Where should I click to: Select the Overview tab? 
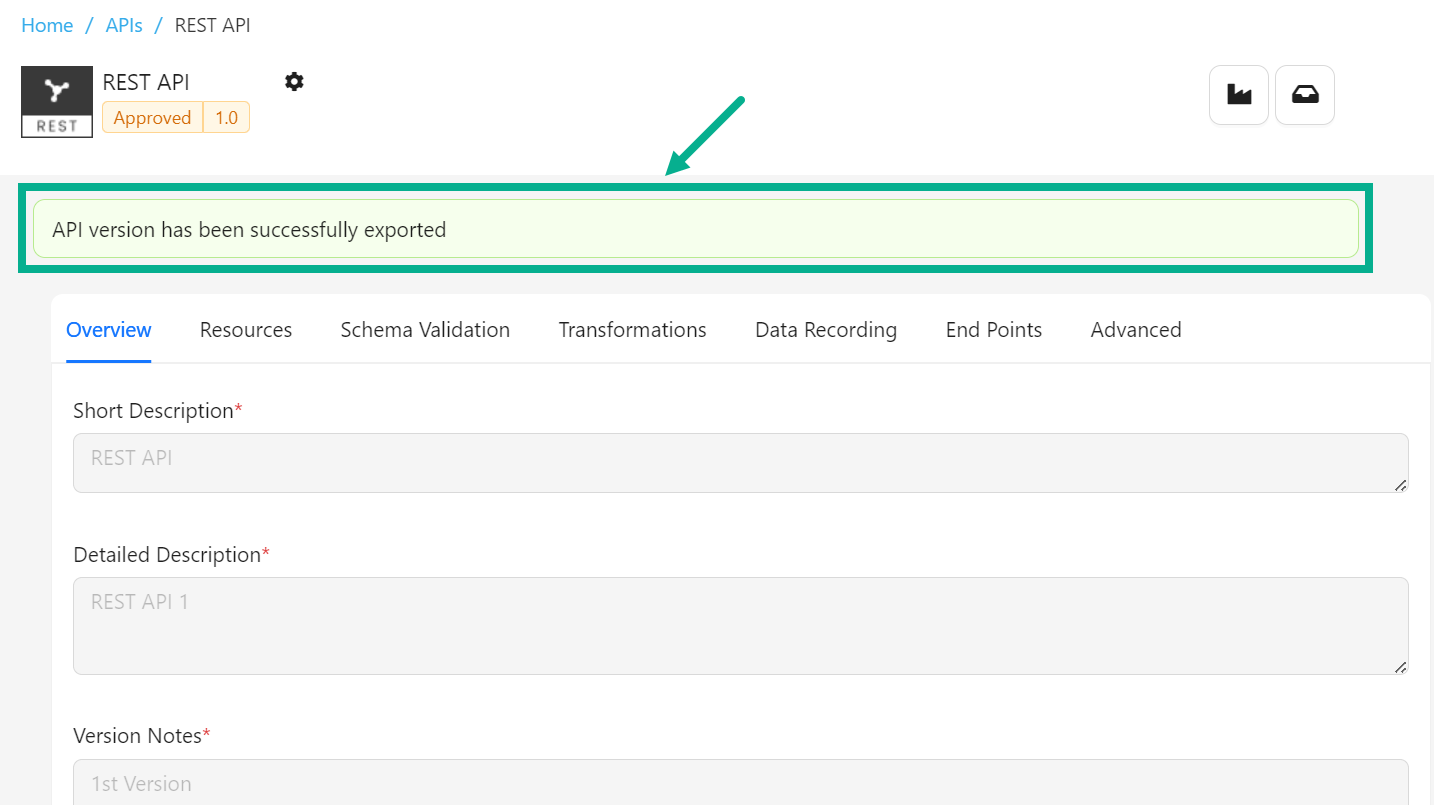109,330
